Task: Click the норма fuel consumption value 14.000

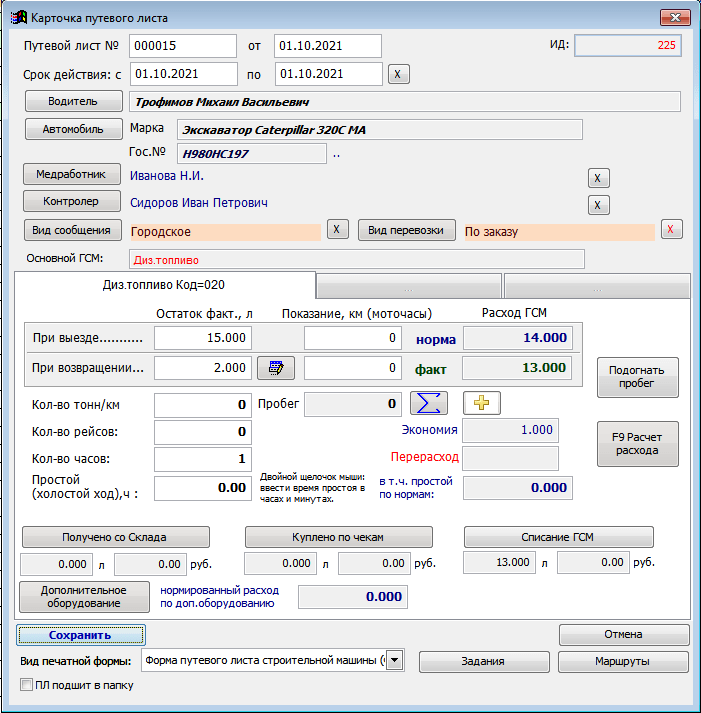Action: pos(518,338)
